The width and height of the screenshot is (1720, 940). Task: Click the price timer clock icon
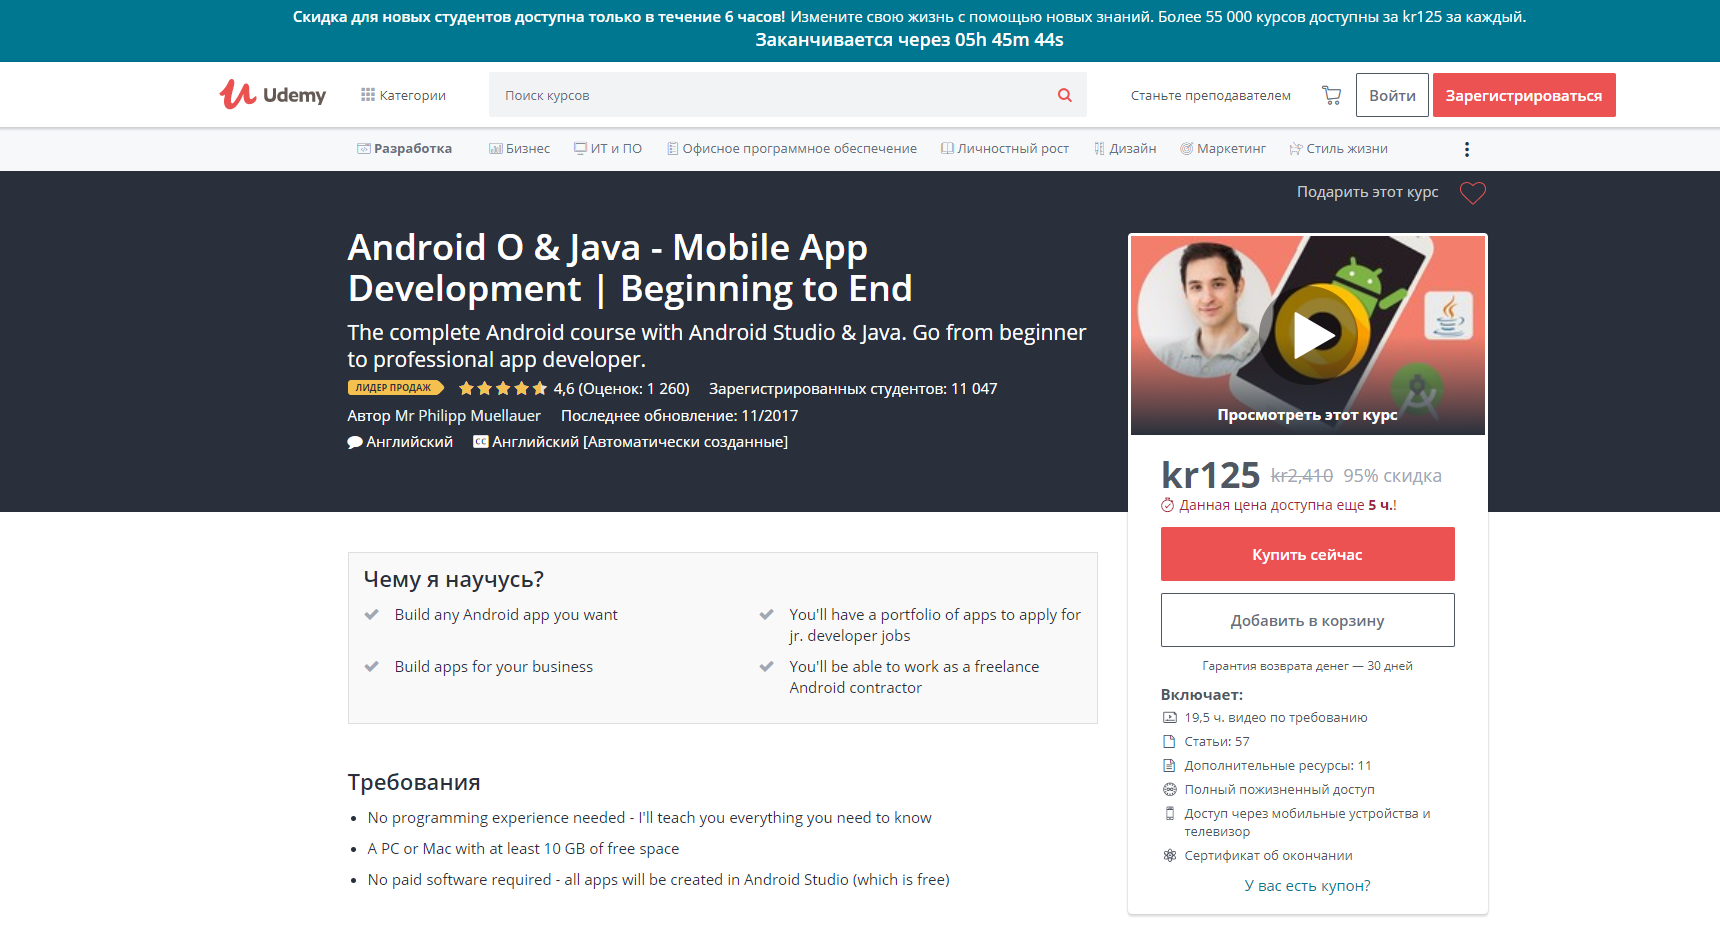click(1167, 506)
